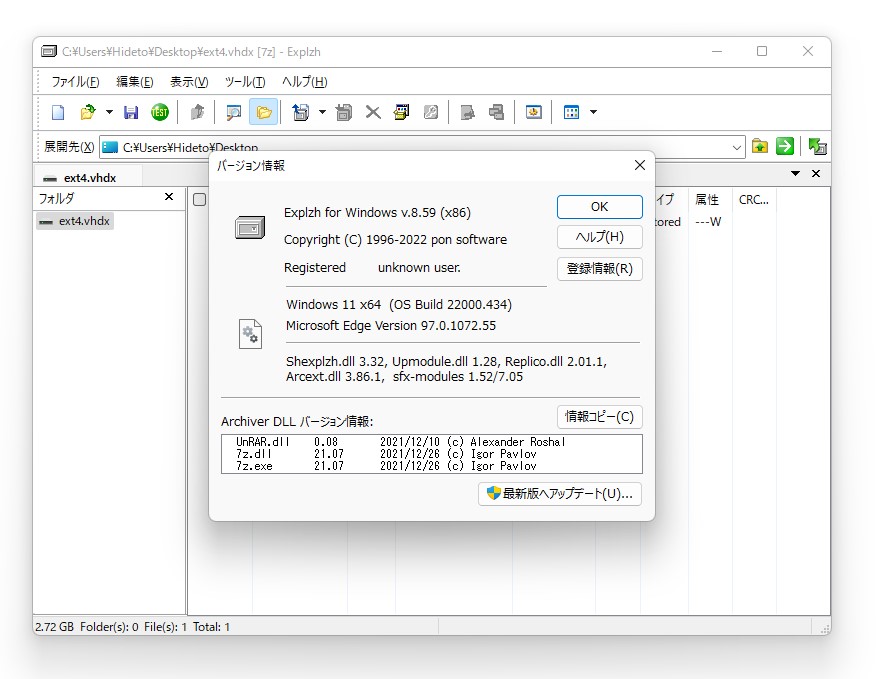Viewport: 881px width, 679px height.
Task: Open the download/update toolbar icon
Action: [x=532, y=112]
